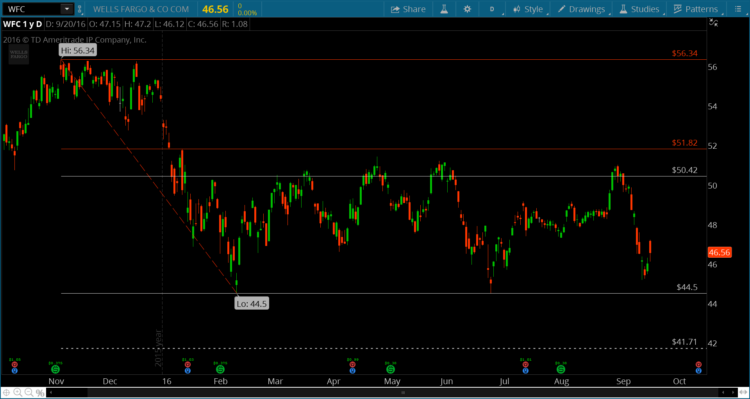The image size is (750, 399).
Task: Click the green dividend marker at Feb
Action: [220, 369]
